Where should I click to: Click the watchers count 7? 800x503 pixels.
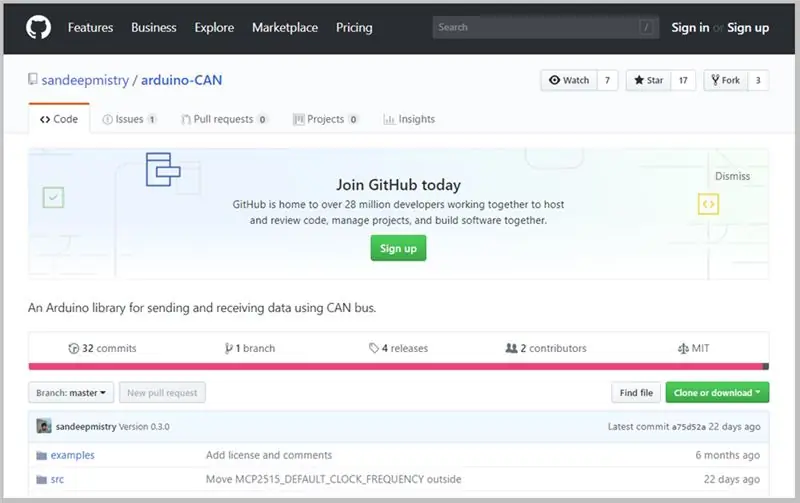(607, 80)
